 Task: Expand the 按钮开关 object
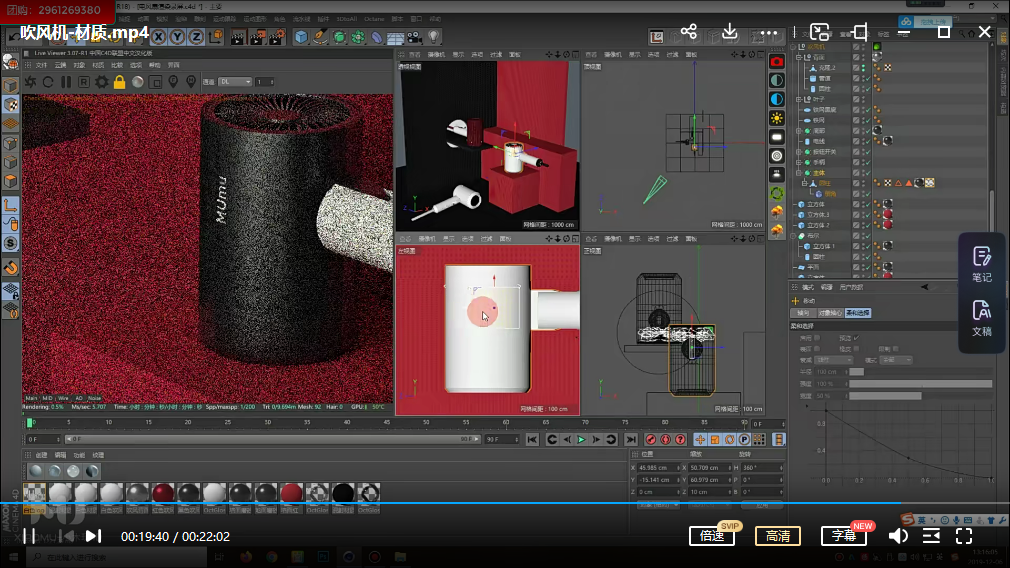(x=799, y=152)
